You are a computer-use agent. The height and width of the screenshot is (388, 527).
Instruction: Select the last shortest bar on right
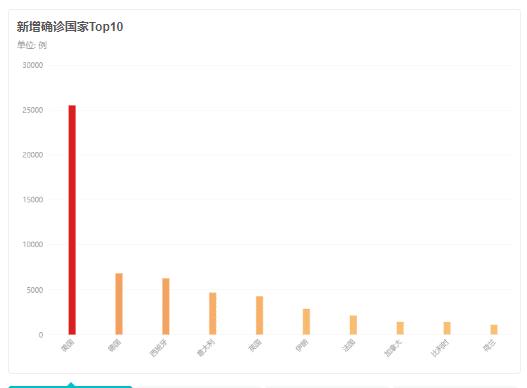[x=494, y=329]
